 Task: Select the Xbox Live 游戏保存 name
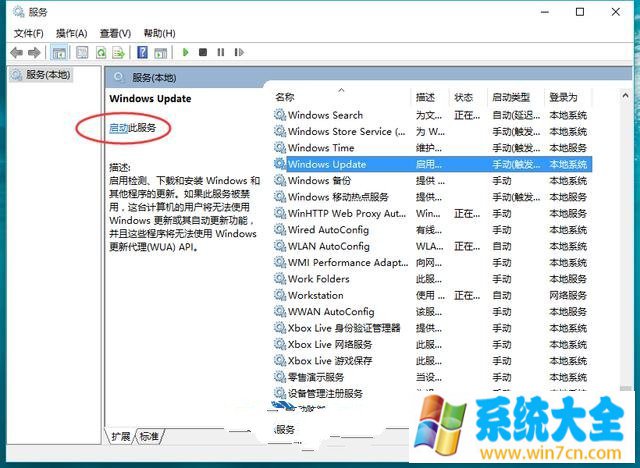pos(330,361)
